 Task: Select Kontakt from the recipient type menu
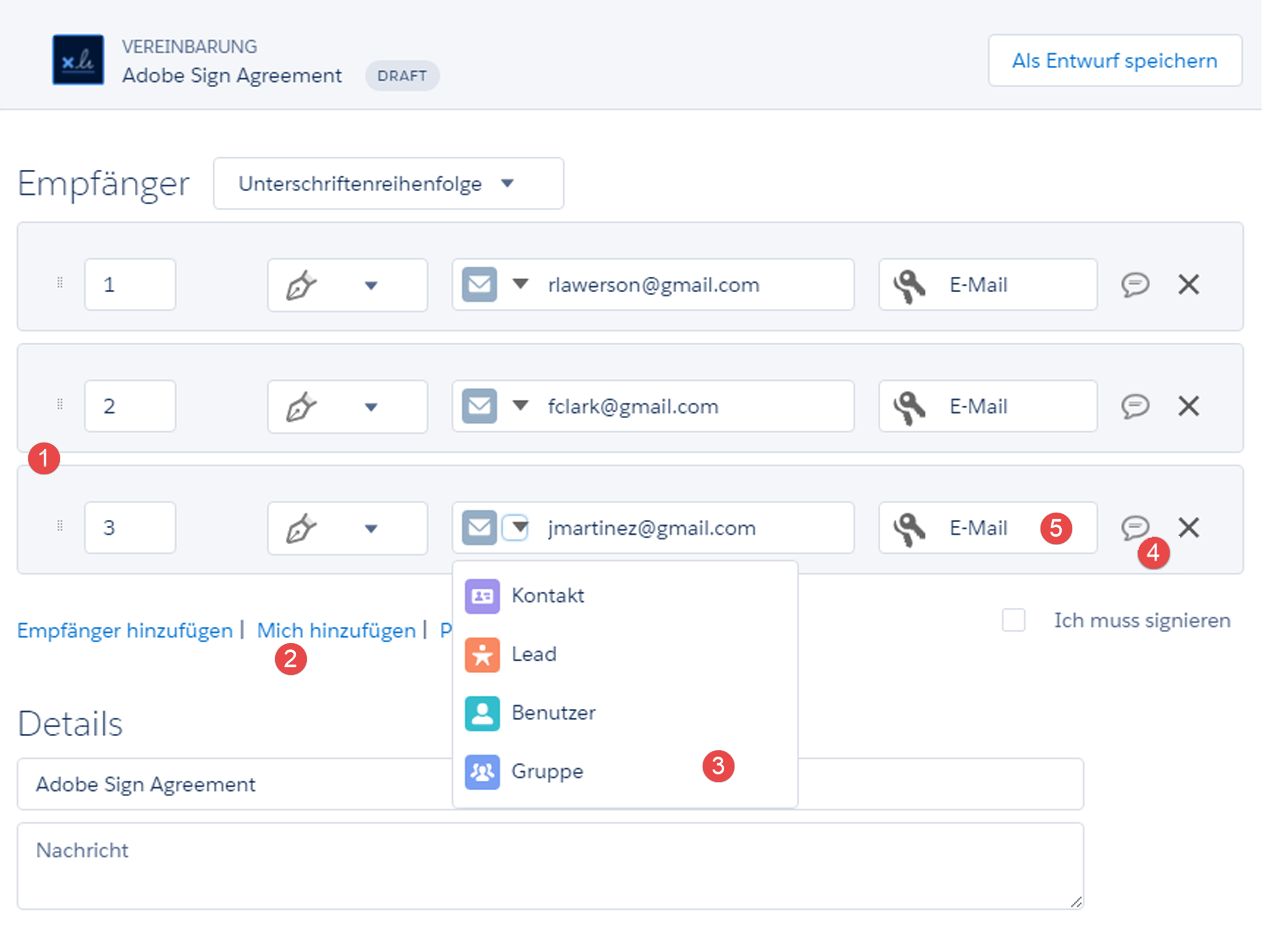click(547, 596)
